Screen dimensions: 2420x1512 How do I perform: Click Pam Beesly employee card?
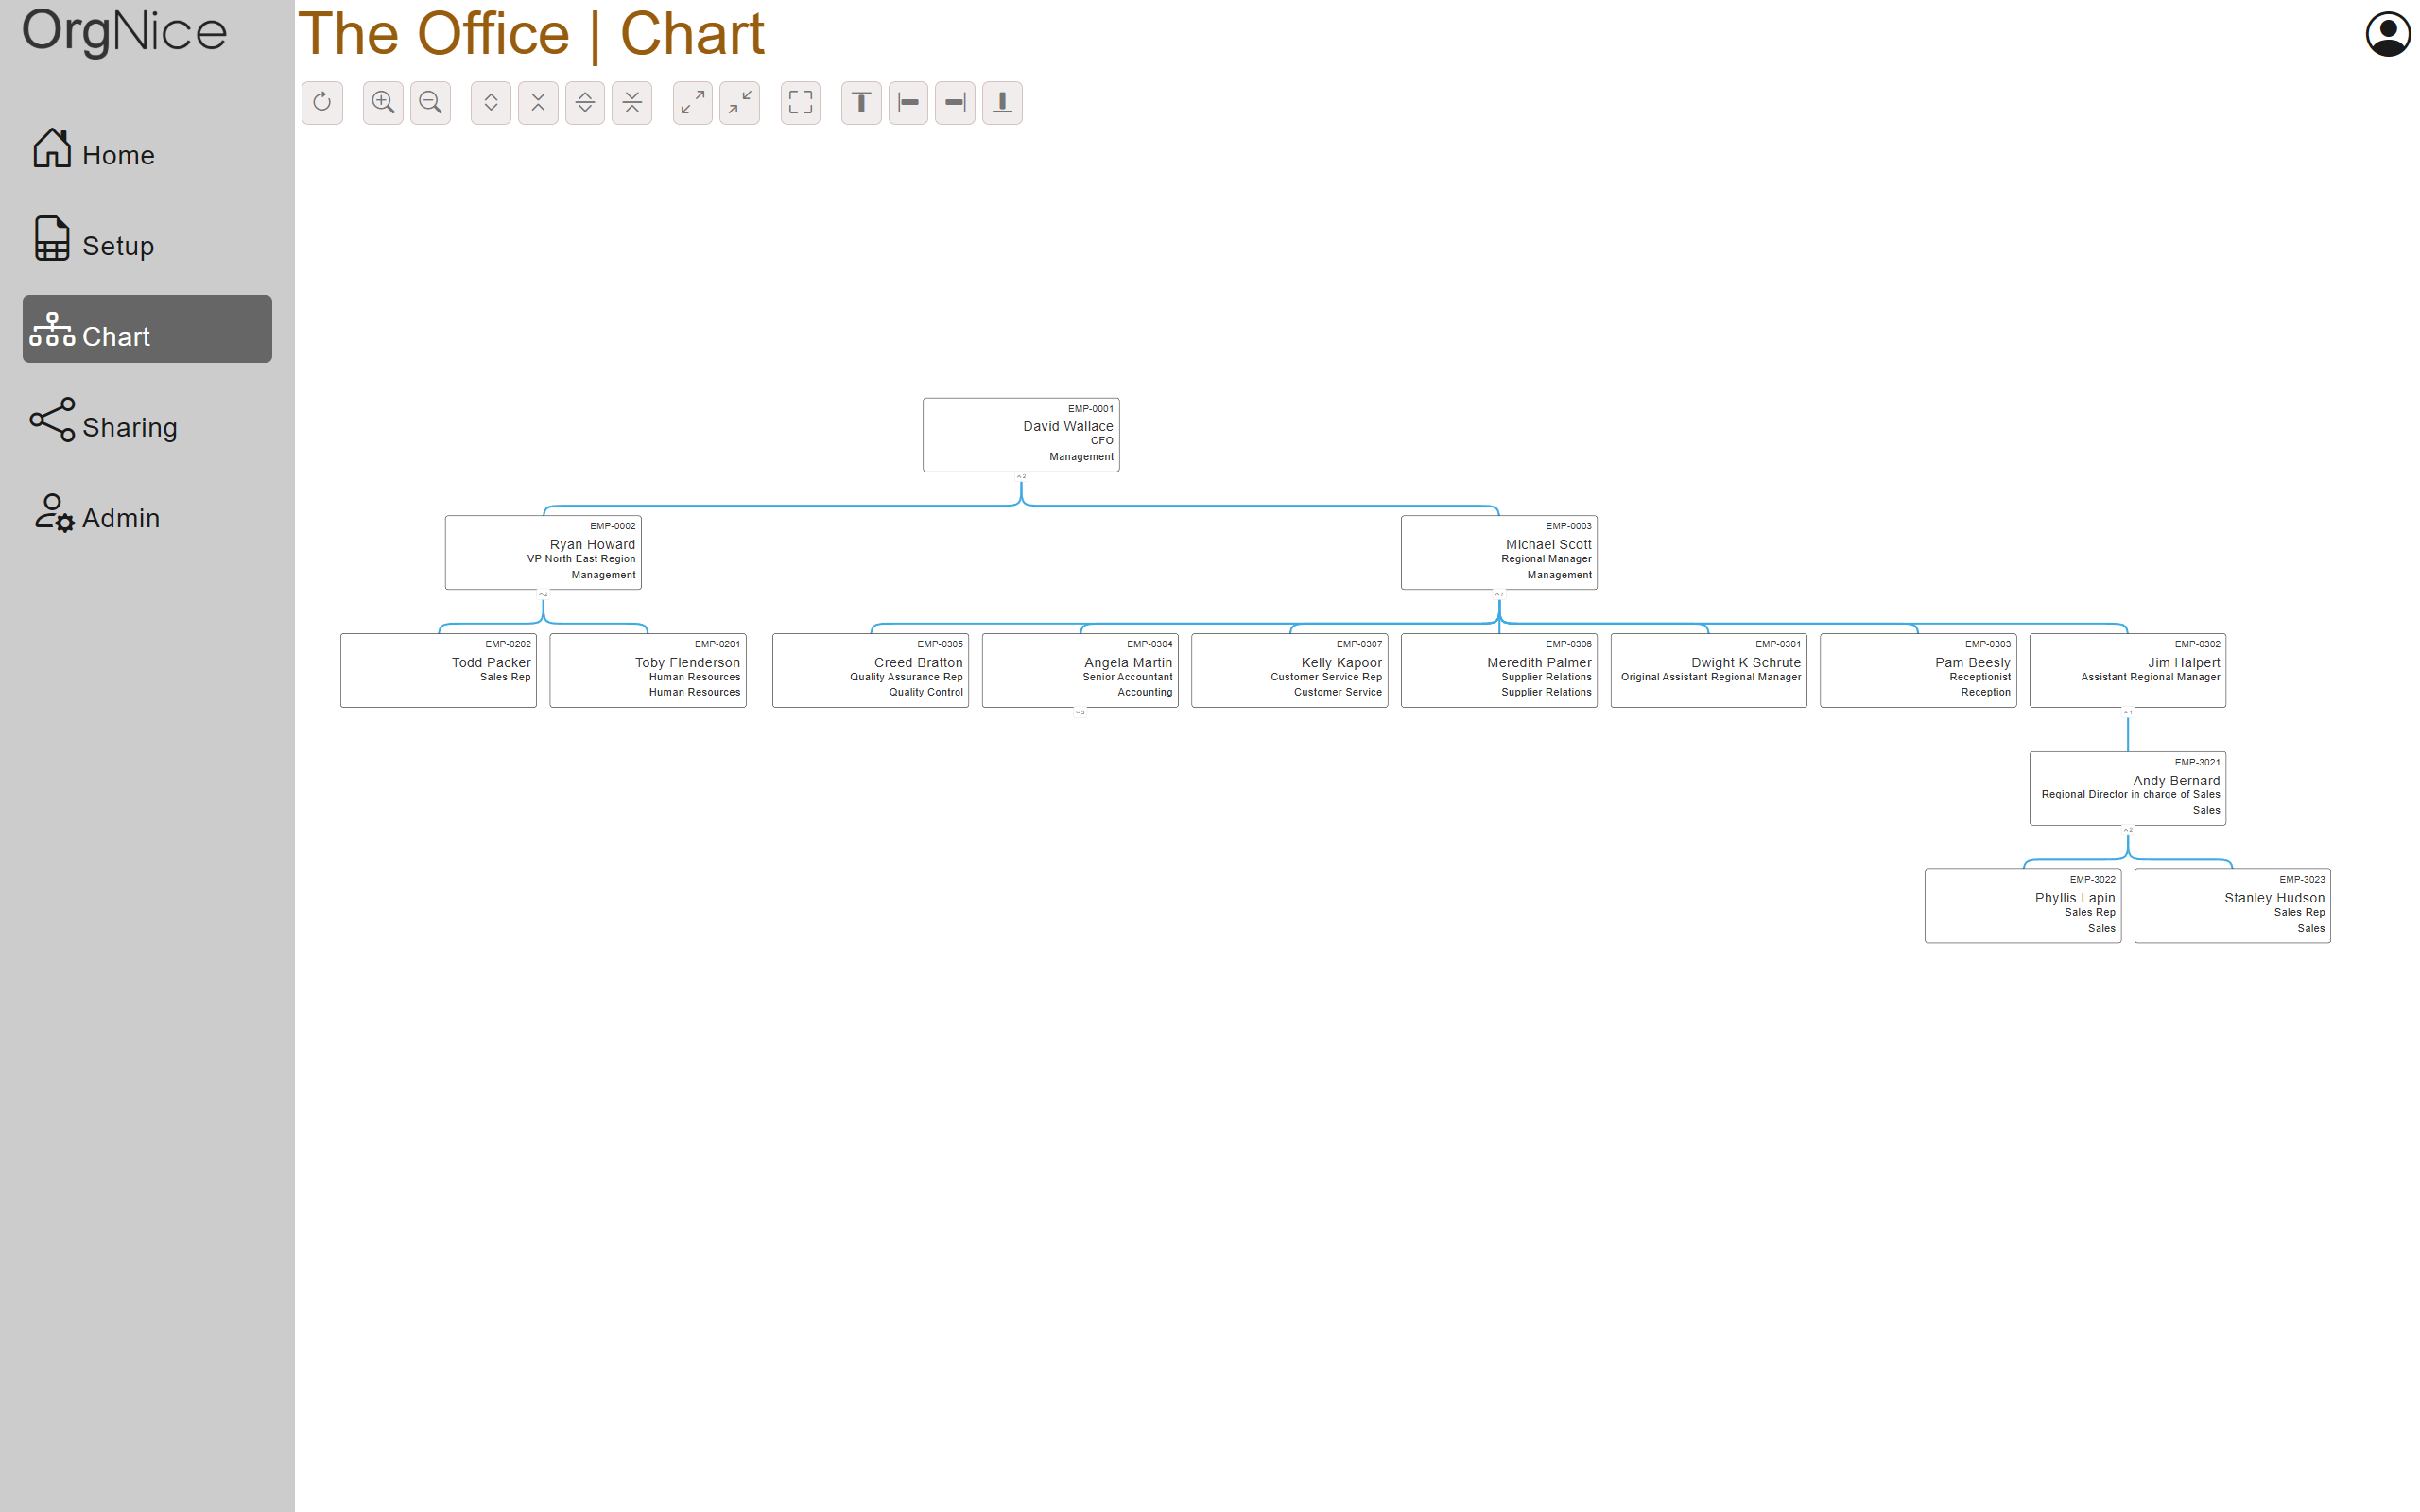coord(1918,671)
